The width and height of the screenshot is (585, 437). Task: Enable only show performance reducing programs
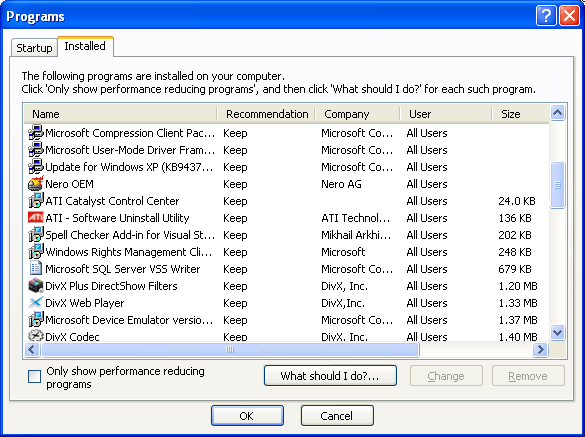[34, 377]
